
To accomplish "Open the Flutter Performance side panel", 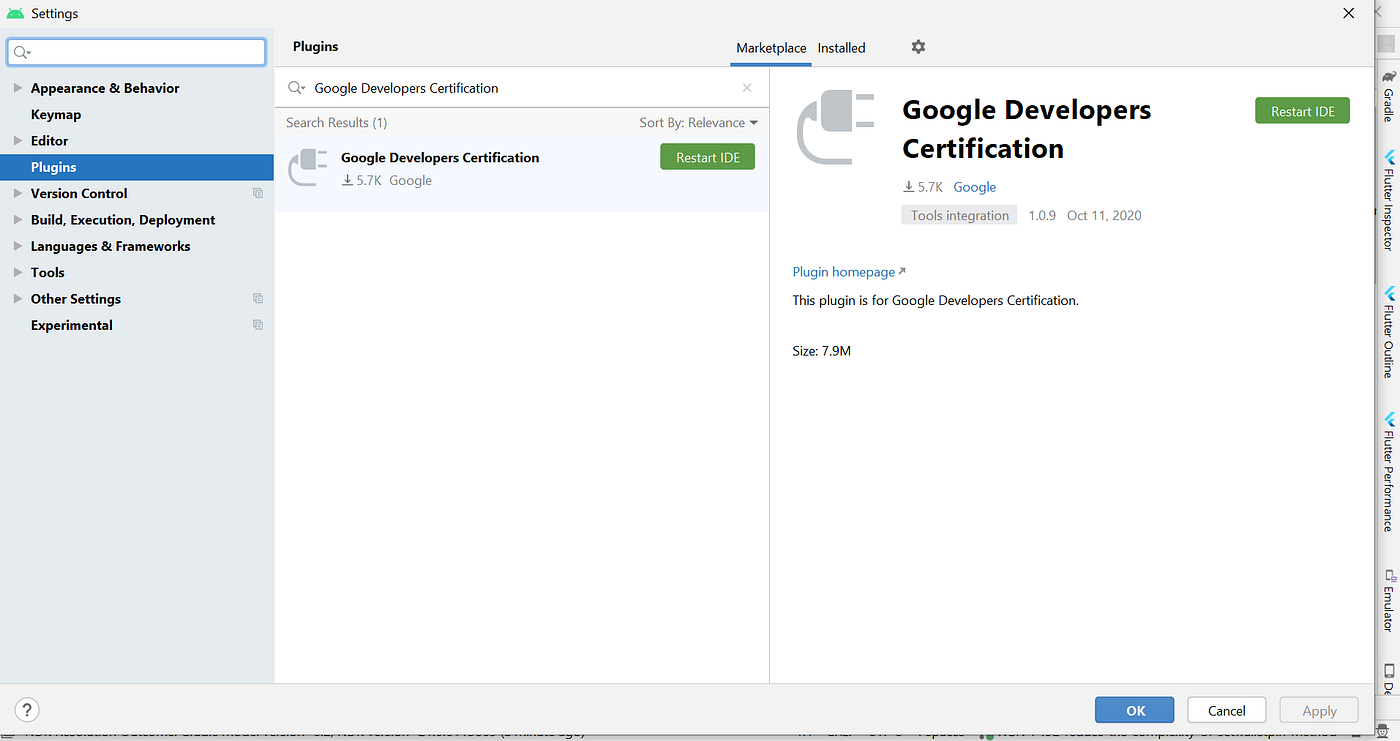I will click(1389, 473).
